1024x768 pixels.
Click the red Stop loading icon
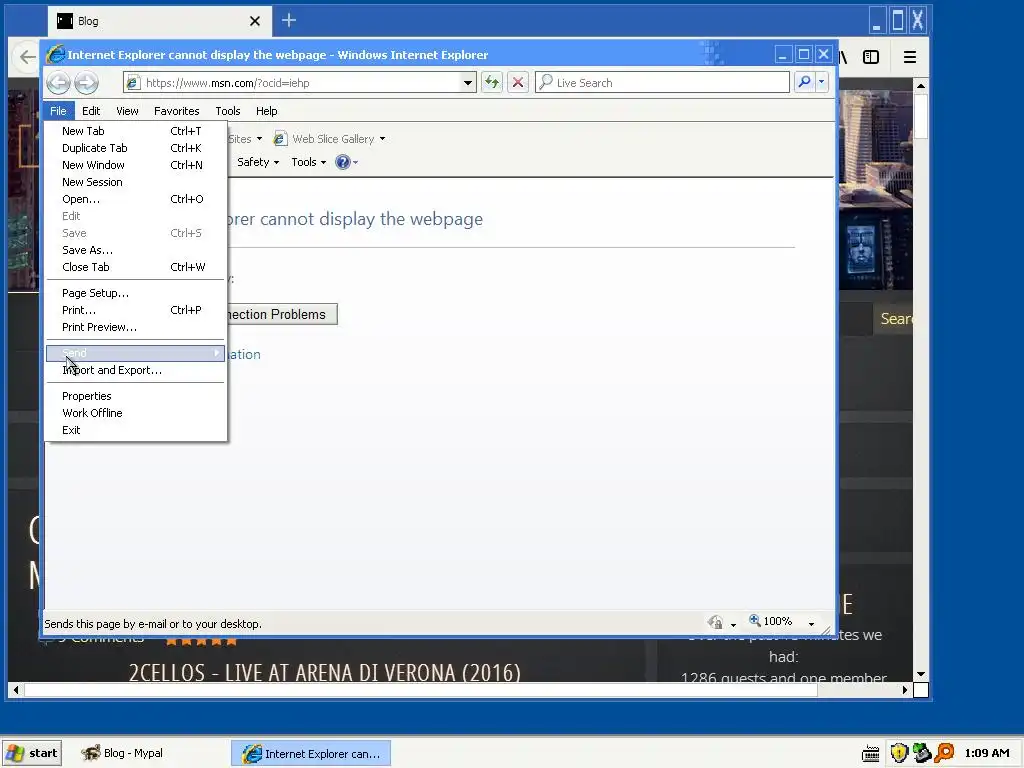coord(518,82)
